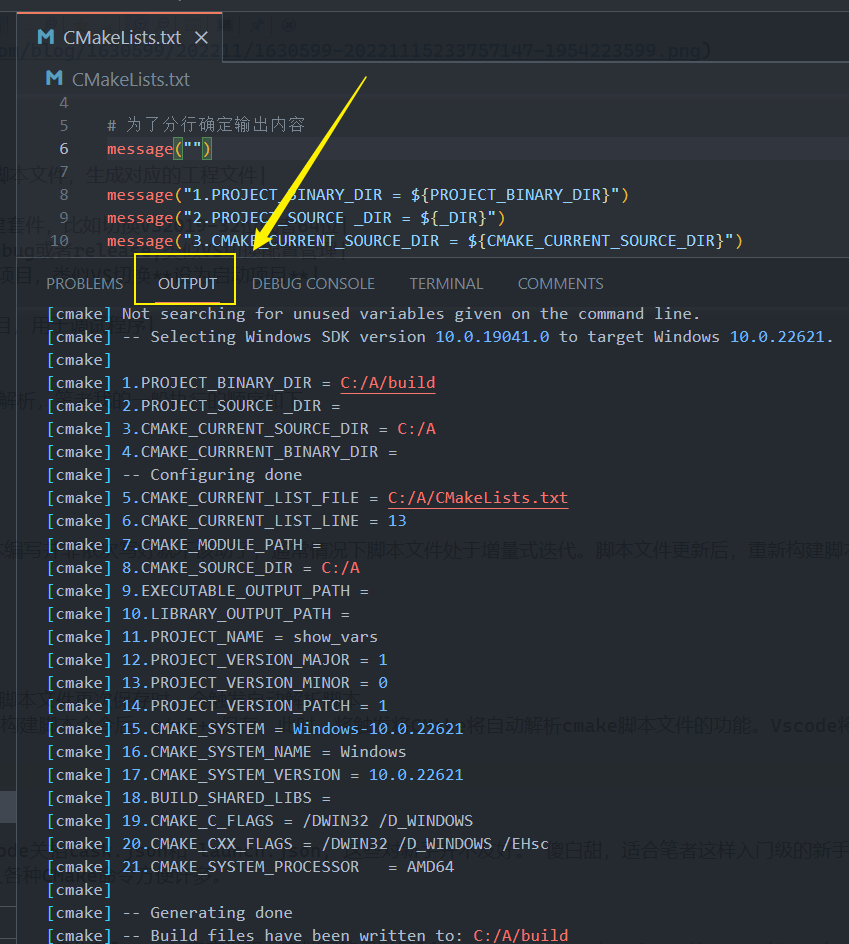Click the 10.LIBRARY_OUTPUT_PATH output line
The width and height of the screenshot is (849, 944).
coord(199,614)
